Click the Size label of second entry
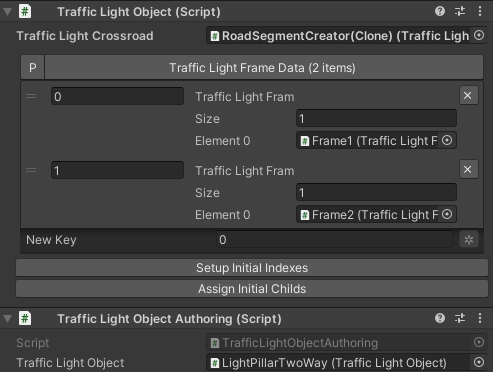Image resolution: width=493 pixels, height=372 pixels. coord(207,193)
